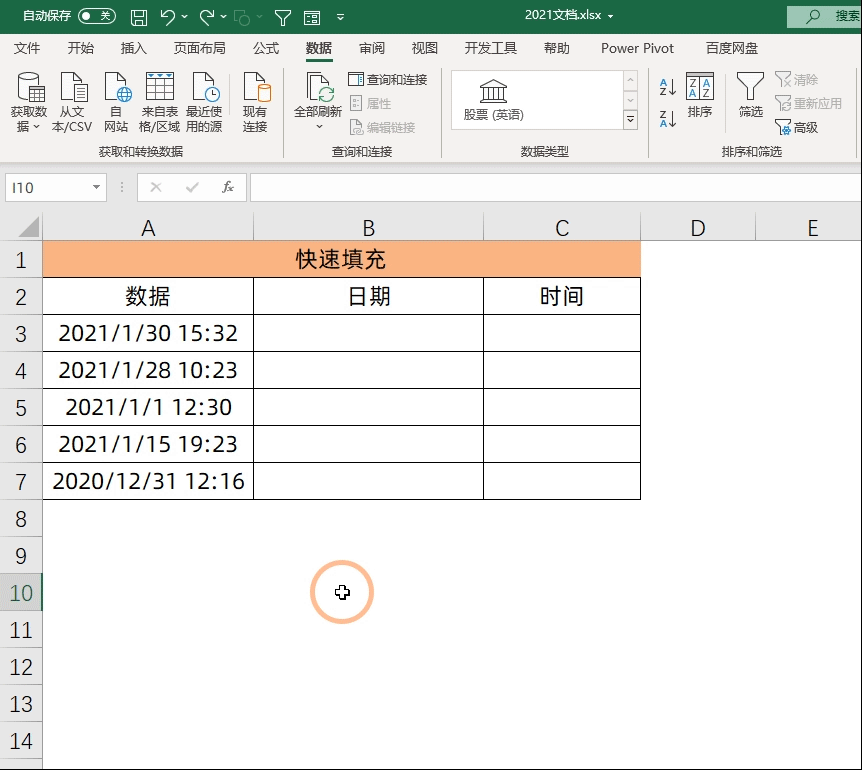Switch to the 开始 ribbon tab
Viewport: 862px width, 770px height.
tap(80, 48)
